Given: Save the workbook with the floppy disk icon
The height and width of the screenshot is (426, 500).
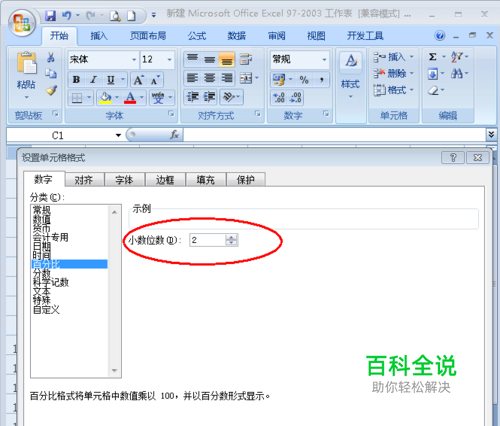Looking at the screenshot, I should point(50,16).
